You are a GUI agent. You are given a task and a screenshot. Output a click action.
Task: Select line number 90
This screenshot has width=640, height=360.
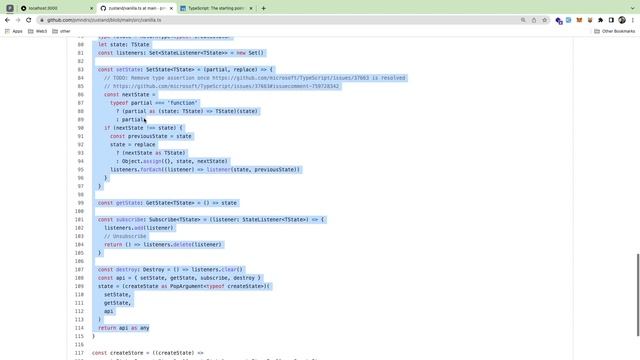tap(80, 128)
